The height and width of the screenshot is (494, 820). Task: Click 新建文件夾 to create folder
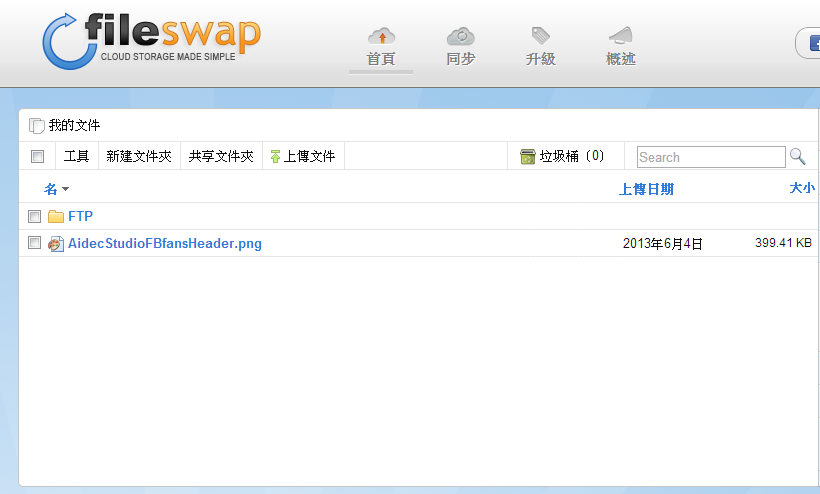pyautogui.click(x=139, y=156)
